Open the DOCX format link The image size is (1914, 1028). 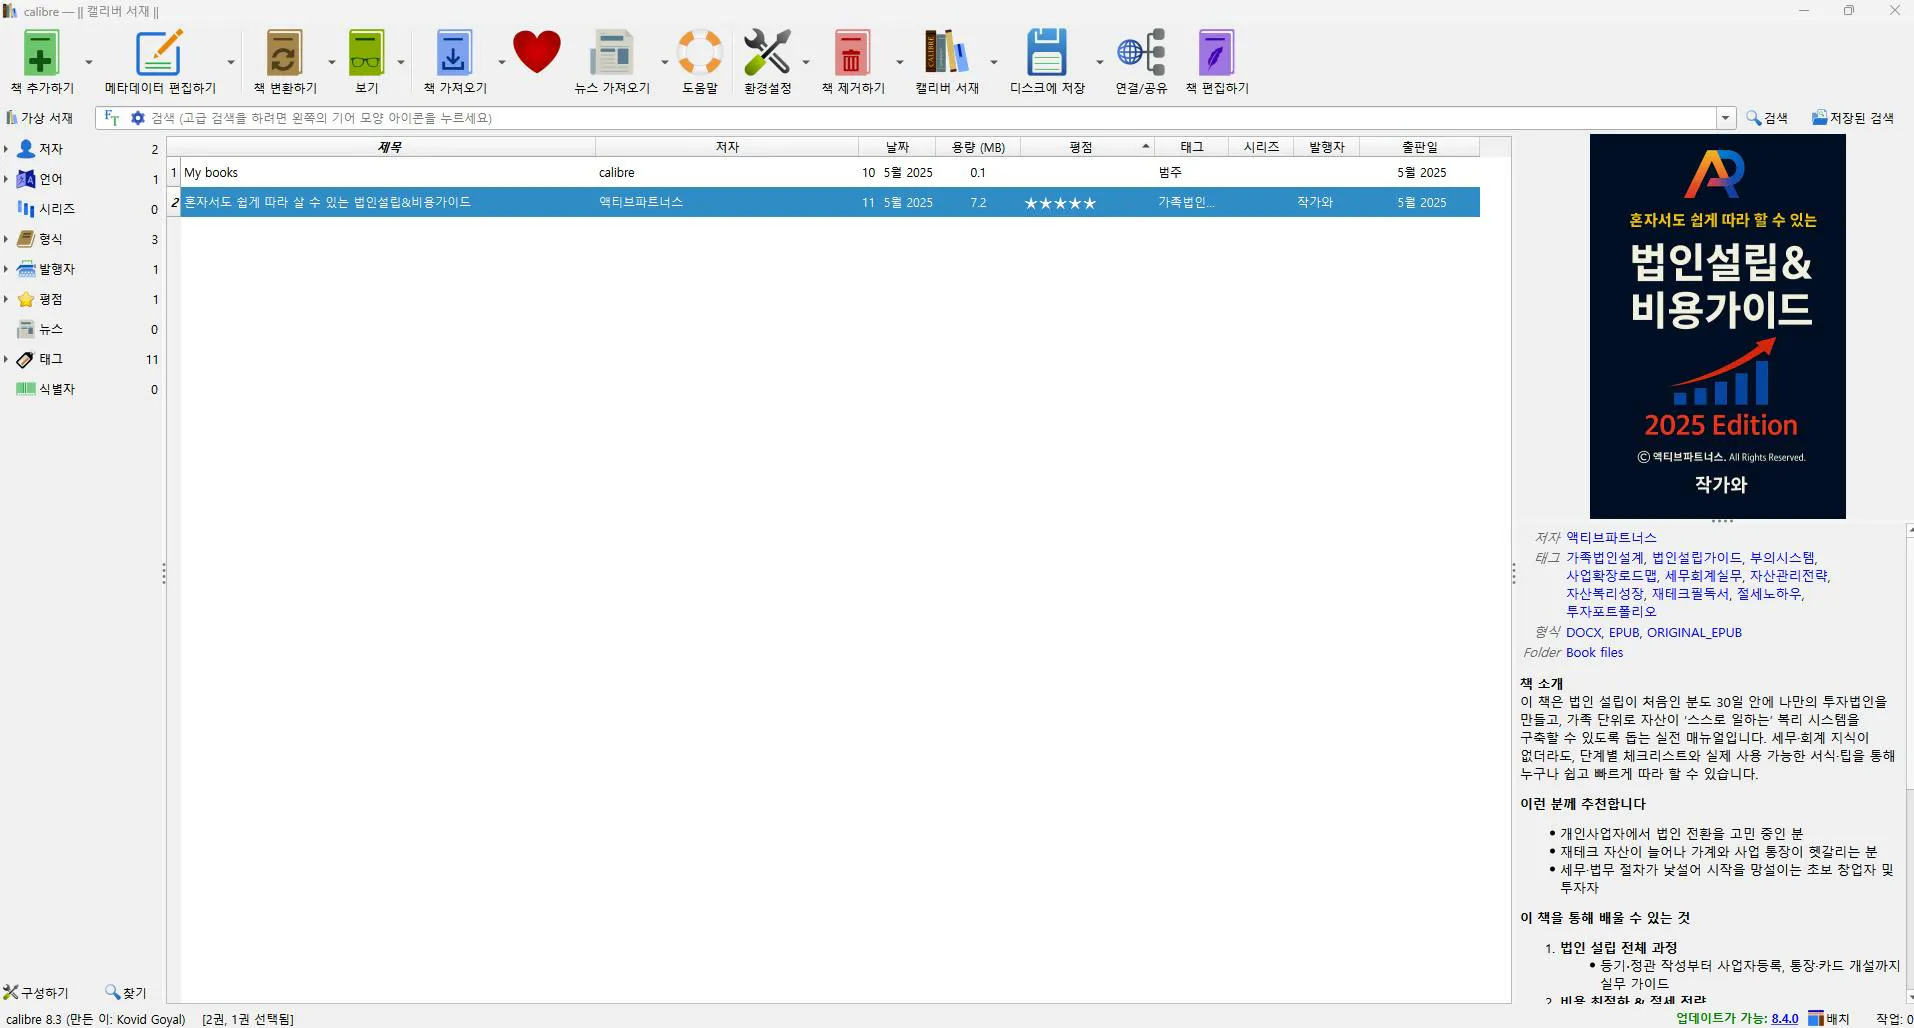point(1583,633)
